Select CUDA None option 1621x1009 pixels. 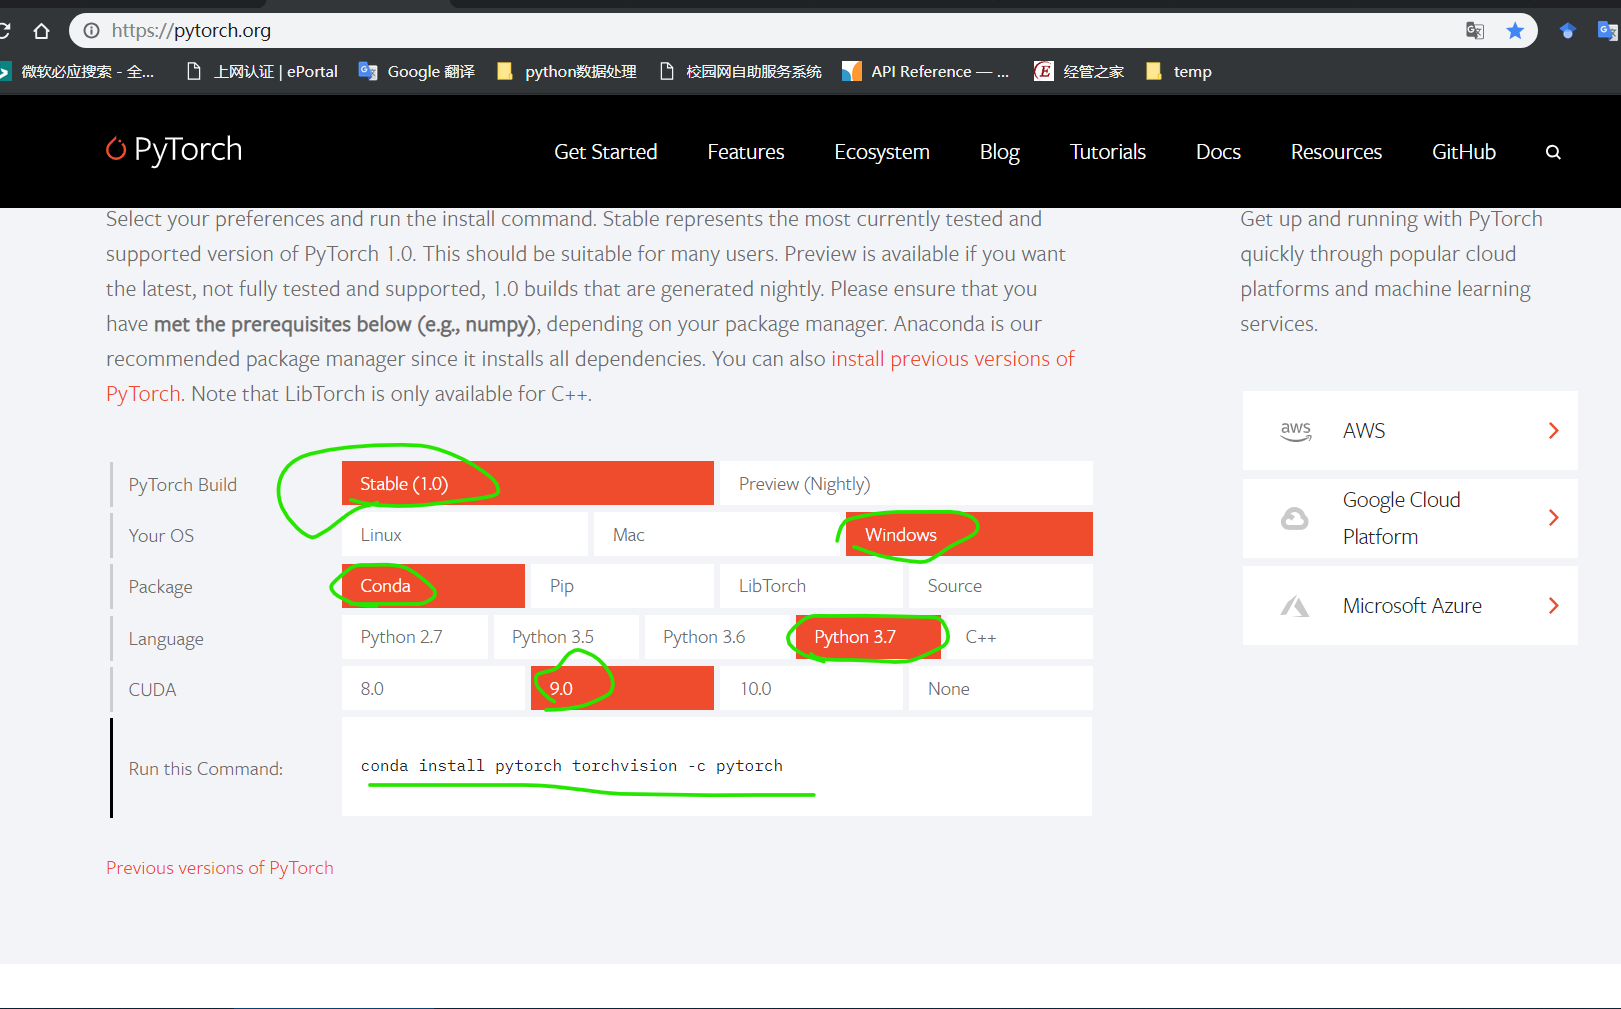[1001, 688]
